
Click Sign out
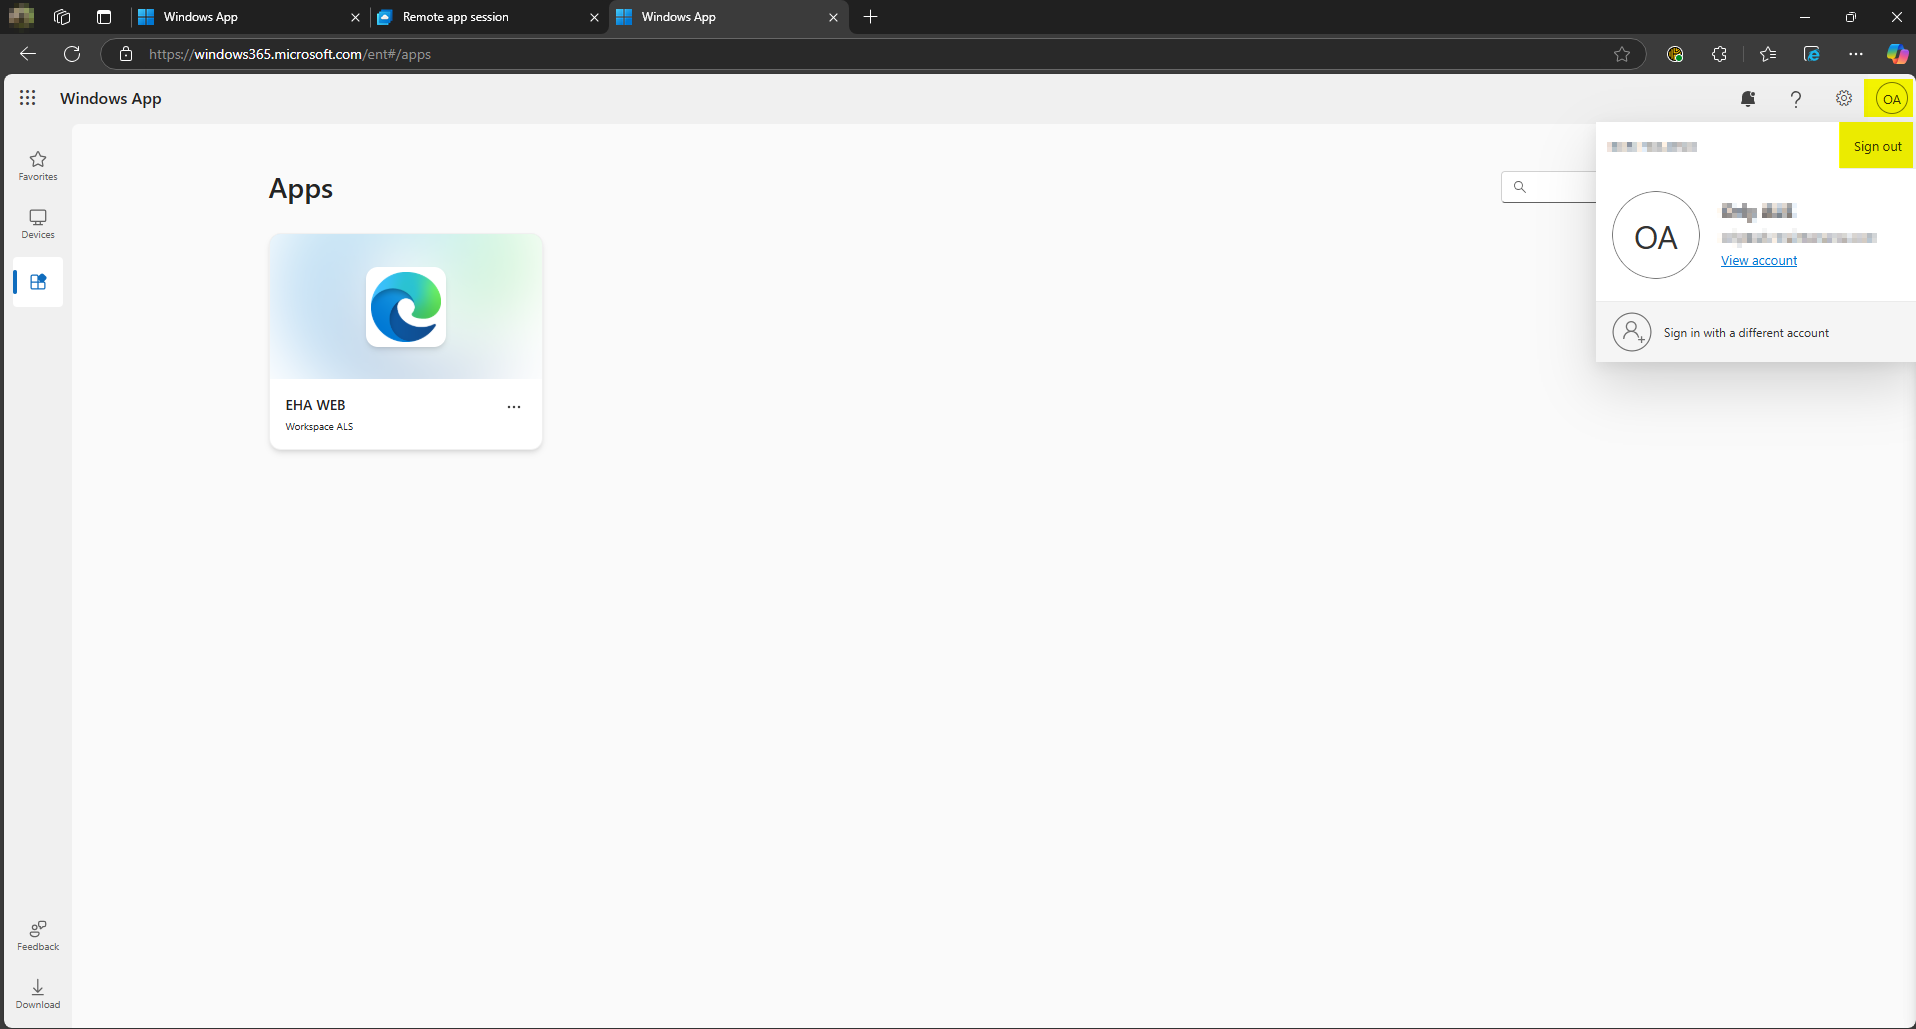[1877, 146]
